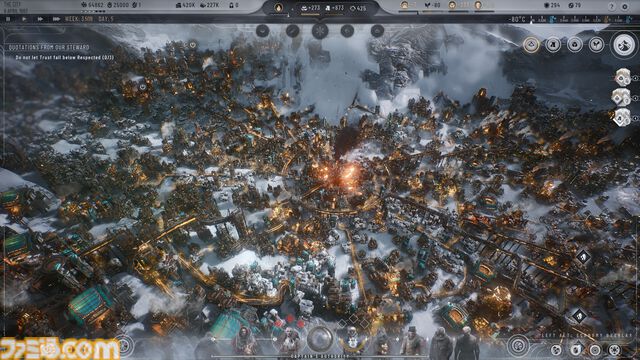
Task: Expand the first hexagon colony notification on right
Action: pos(622,77)
